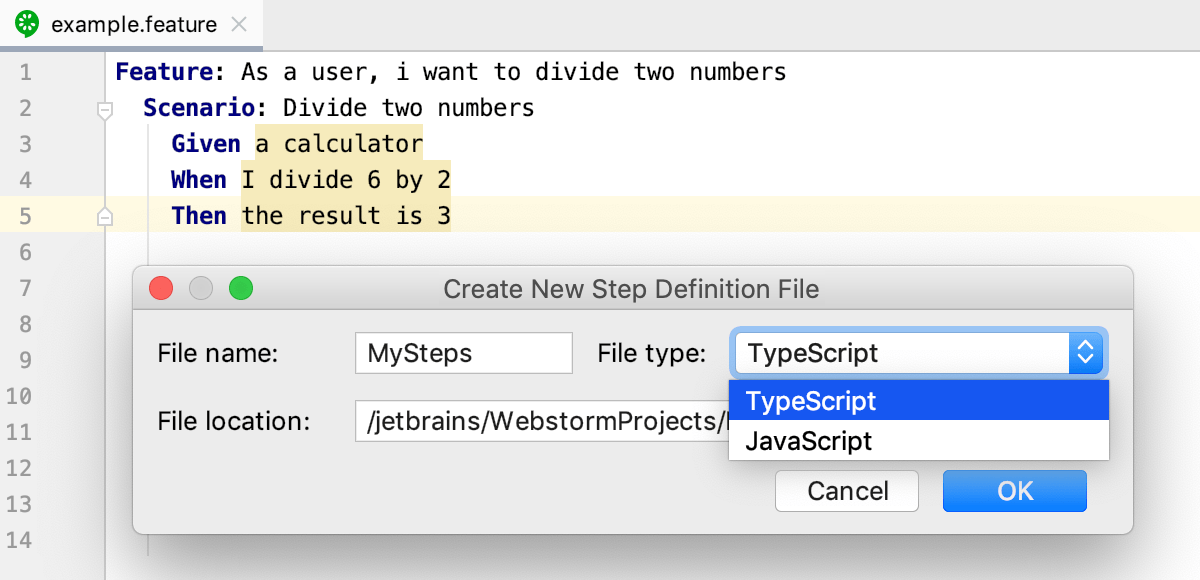
Task: Click the fold end marker beside line 5
Action: (104, 215)
